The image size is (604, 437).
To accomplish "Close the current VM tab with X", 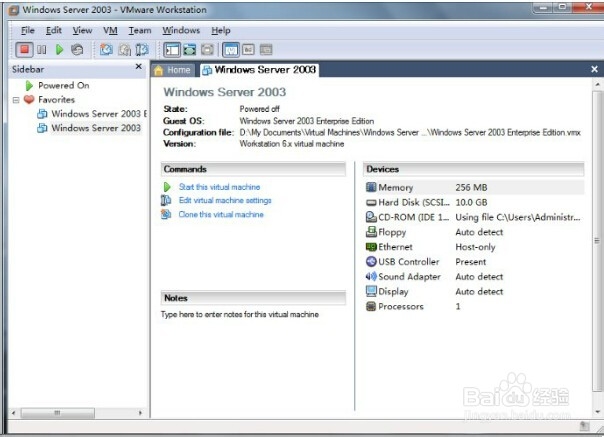I will point(594,69).
